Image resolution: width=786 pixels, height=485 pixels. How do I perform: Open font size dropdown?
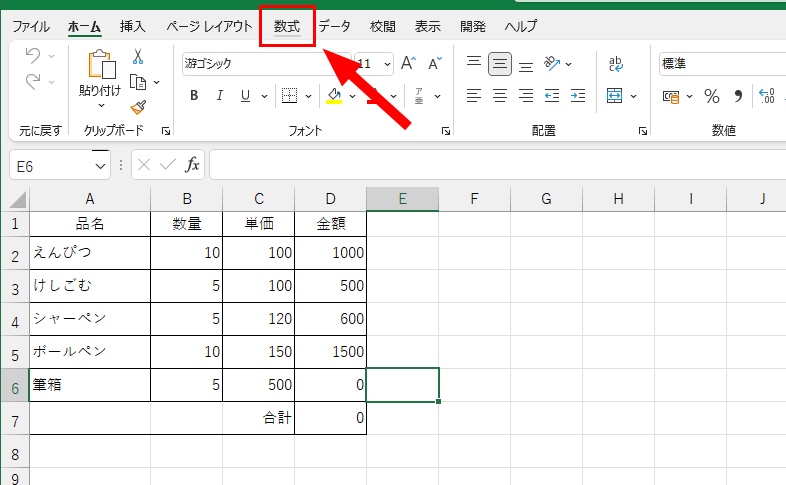point(387,64)
